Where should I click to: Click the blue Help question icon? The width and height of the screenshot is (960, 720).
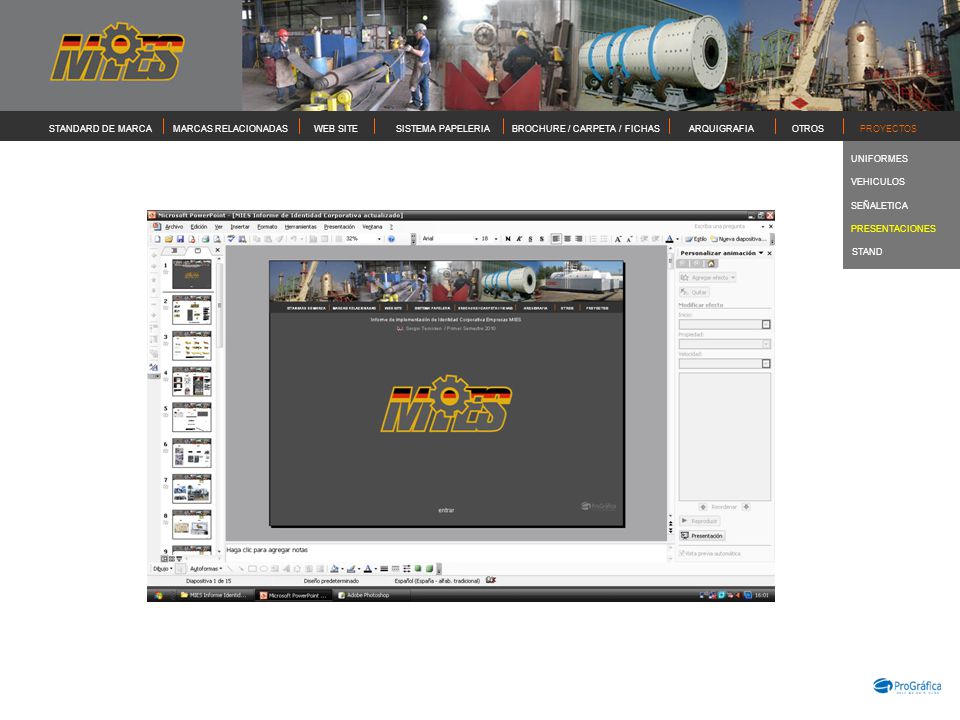[391, 239]
